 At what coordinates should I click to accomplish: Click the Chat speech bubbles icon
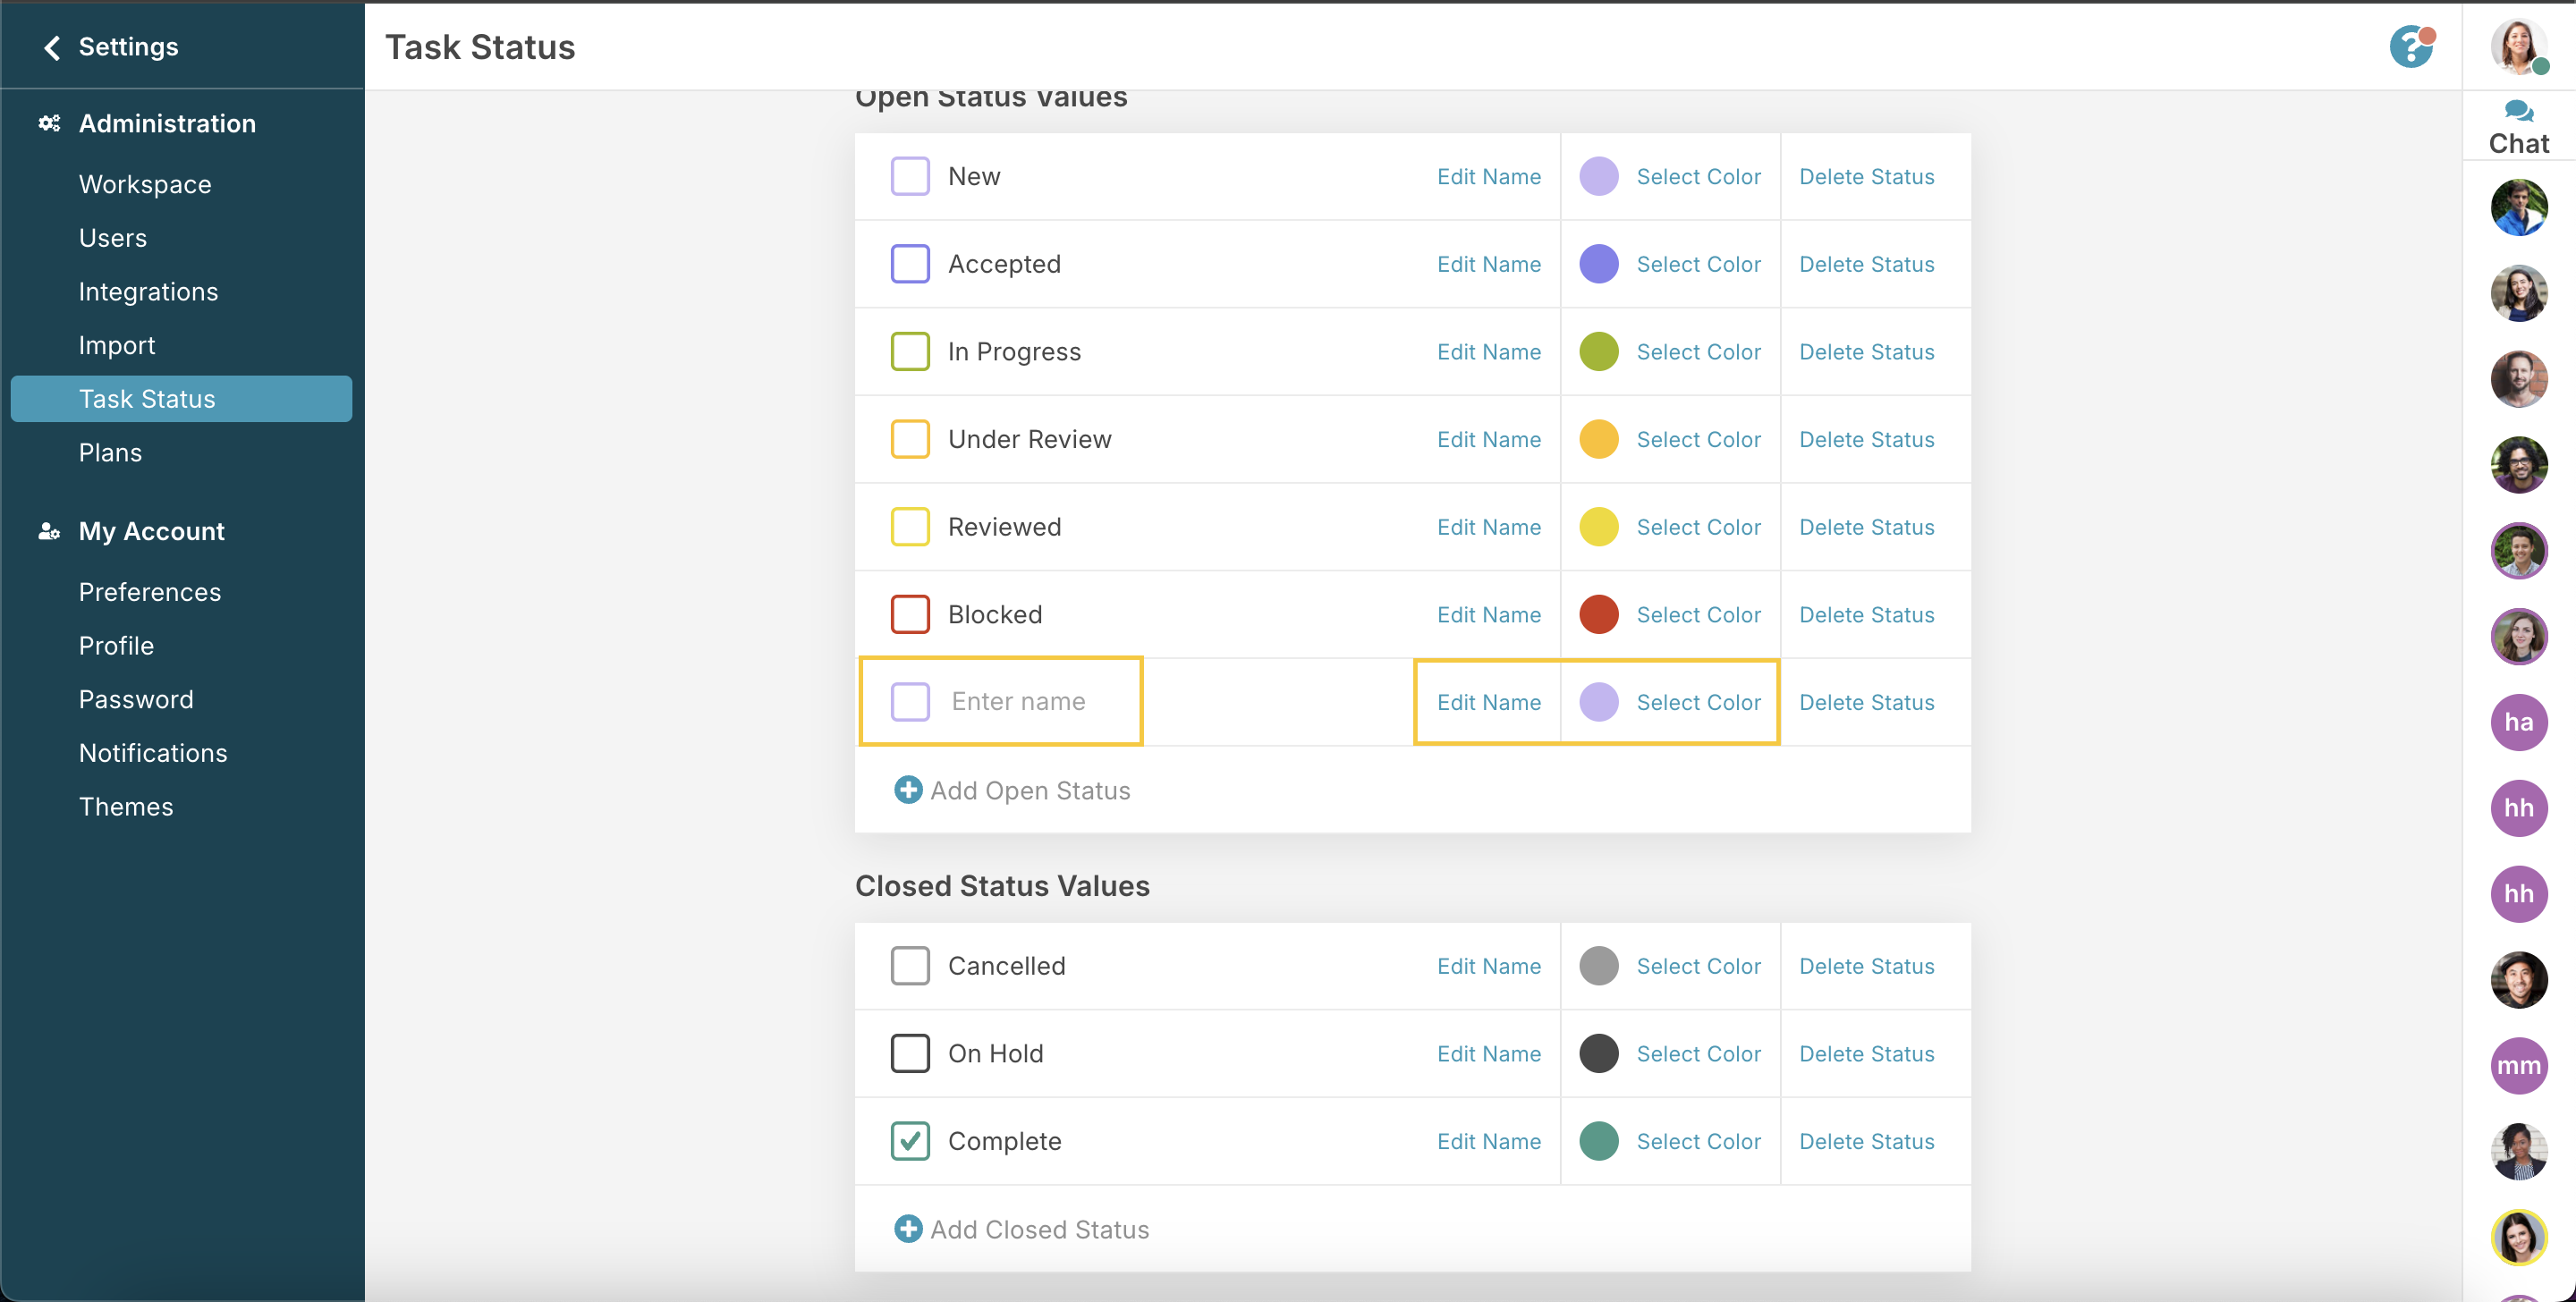tap(2518, 111)
